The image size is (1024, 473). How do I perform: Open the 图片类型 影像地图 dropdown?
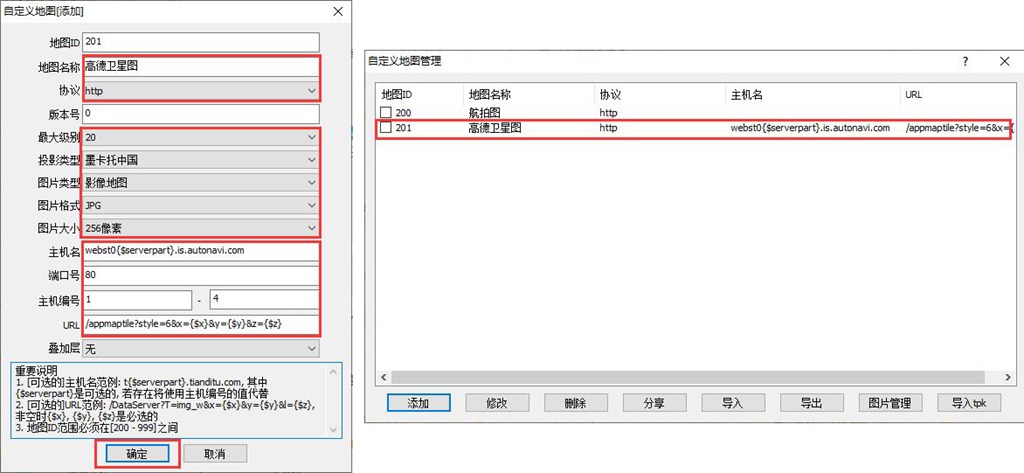pos(200,183)
